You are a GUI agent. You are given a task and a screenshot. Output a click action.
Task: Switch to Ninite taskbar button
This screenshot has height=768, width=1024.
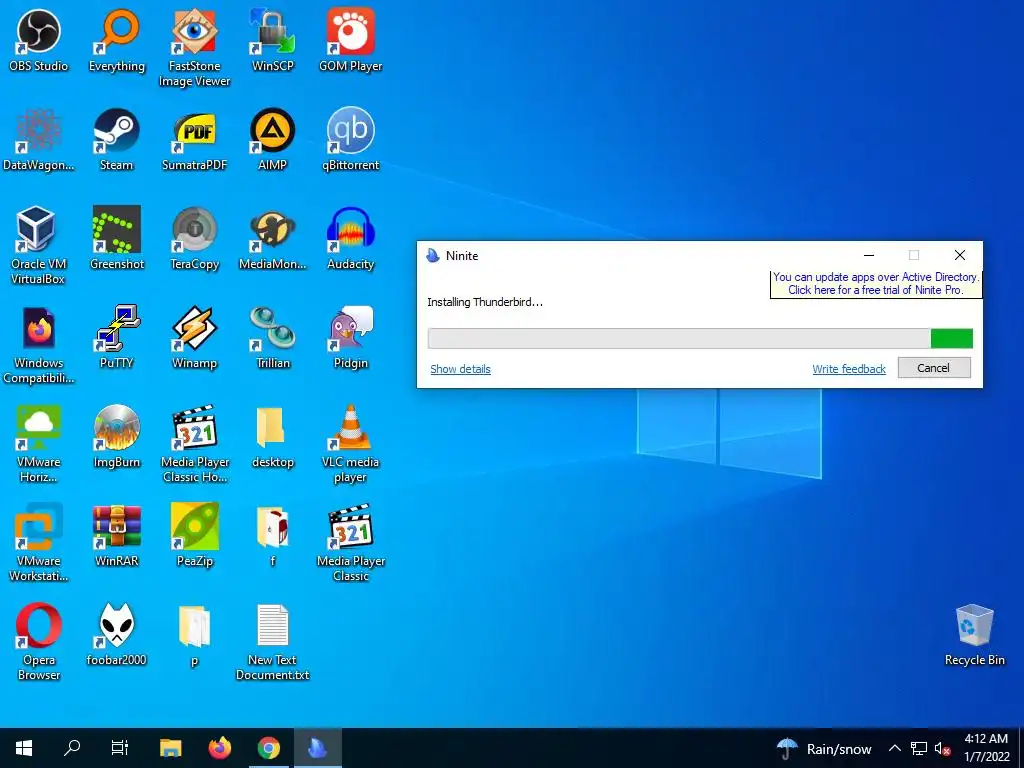click(317, 748)
